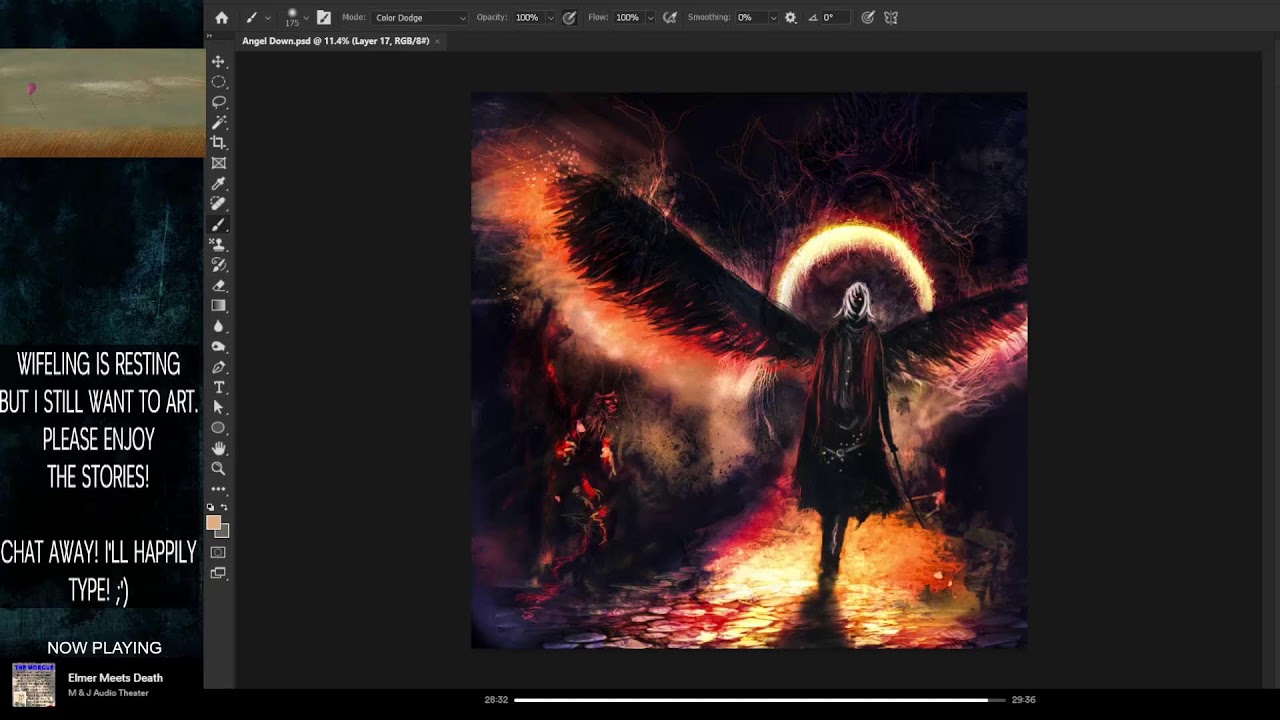The width and height of the screenshot is (1280, 720).
Task: Open smoothing options gear
Action: point(791,17)
